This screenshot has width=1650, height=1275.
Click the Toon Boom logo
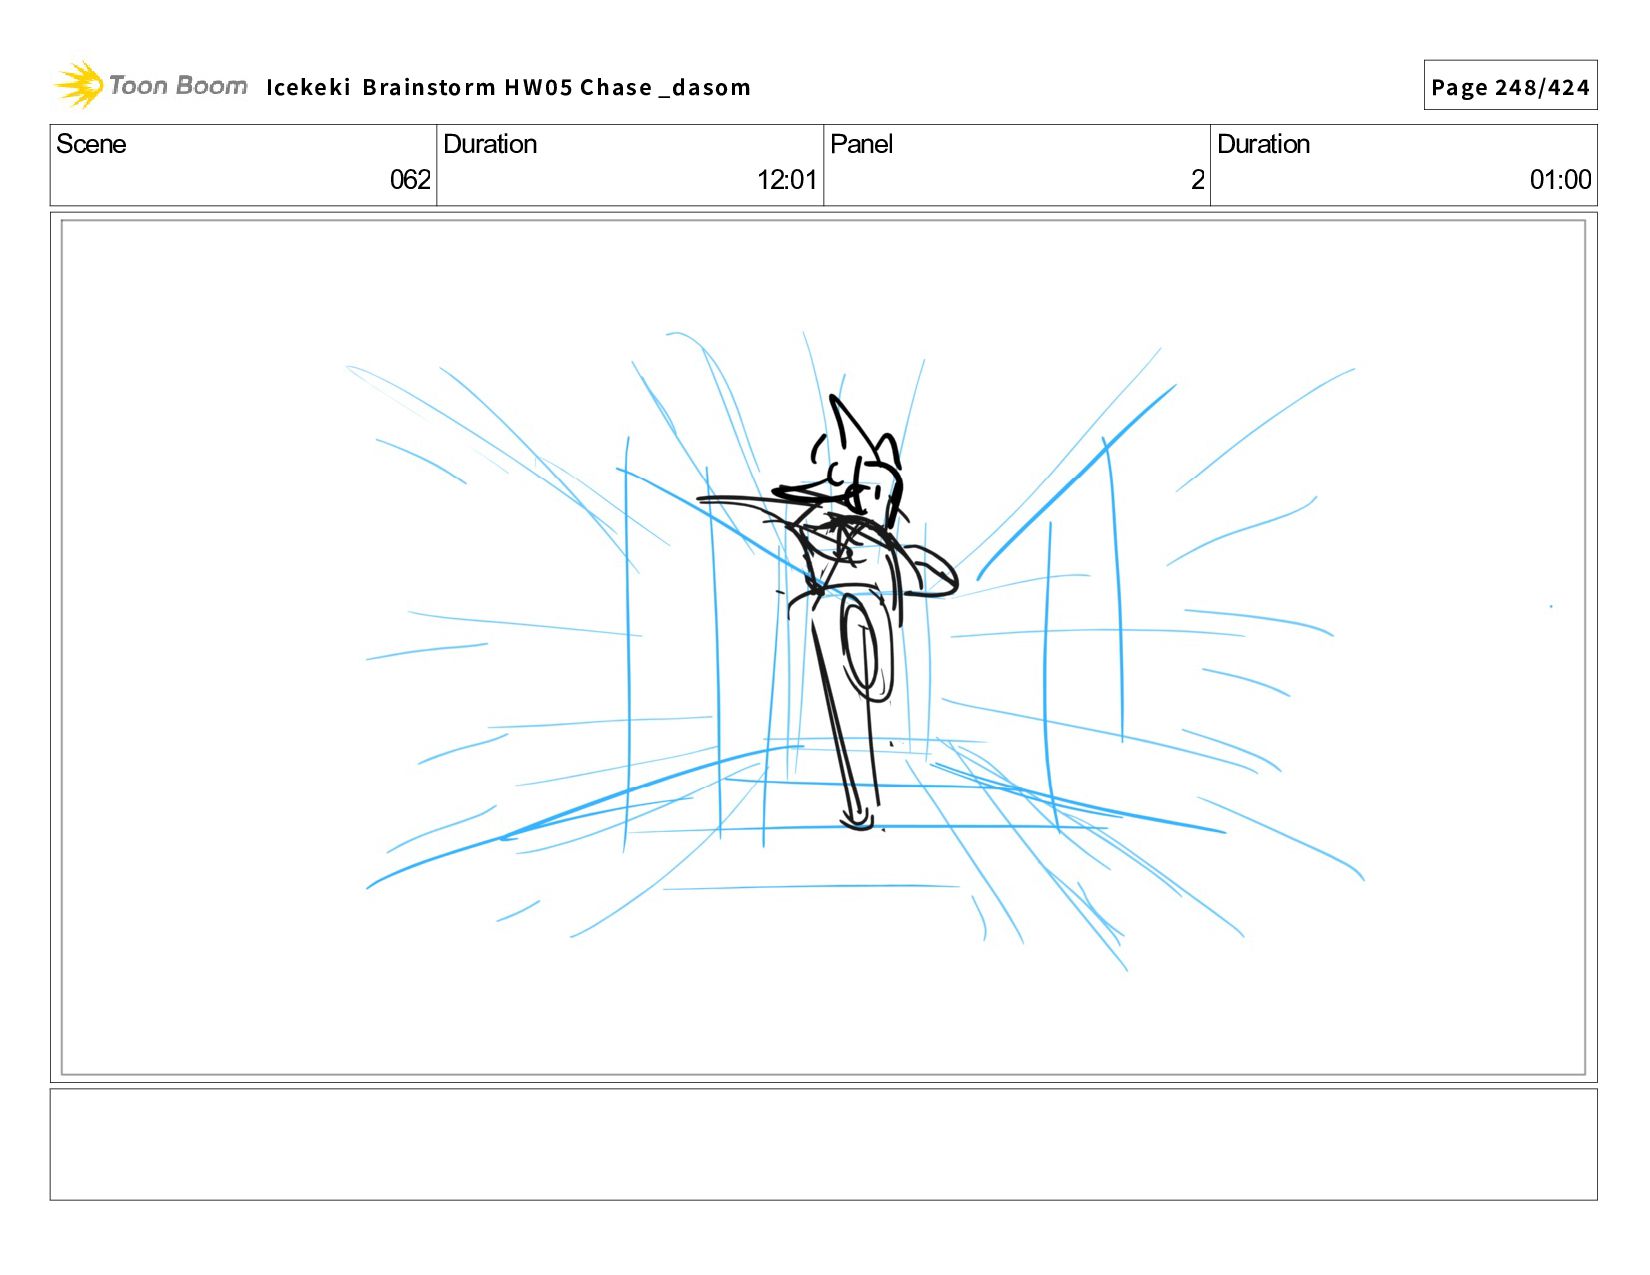pos(150,85)
